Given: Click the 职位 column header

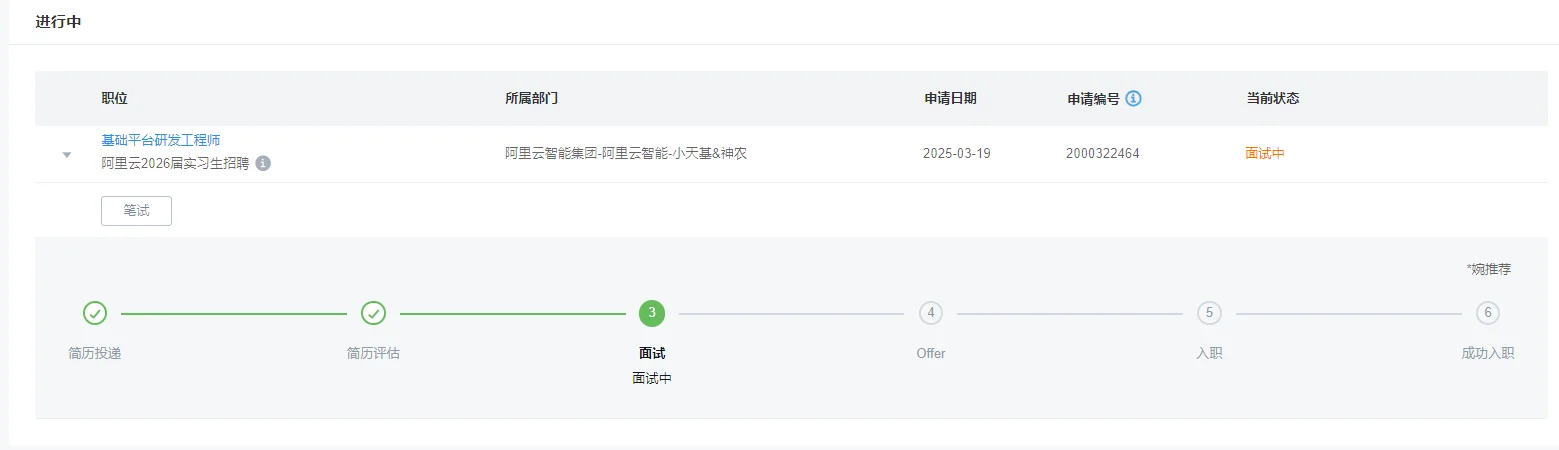Looking at the screenshot, I should 114,98.
